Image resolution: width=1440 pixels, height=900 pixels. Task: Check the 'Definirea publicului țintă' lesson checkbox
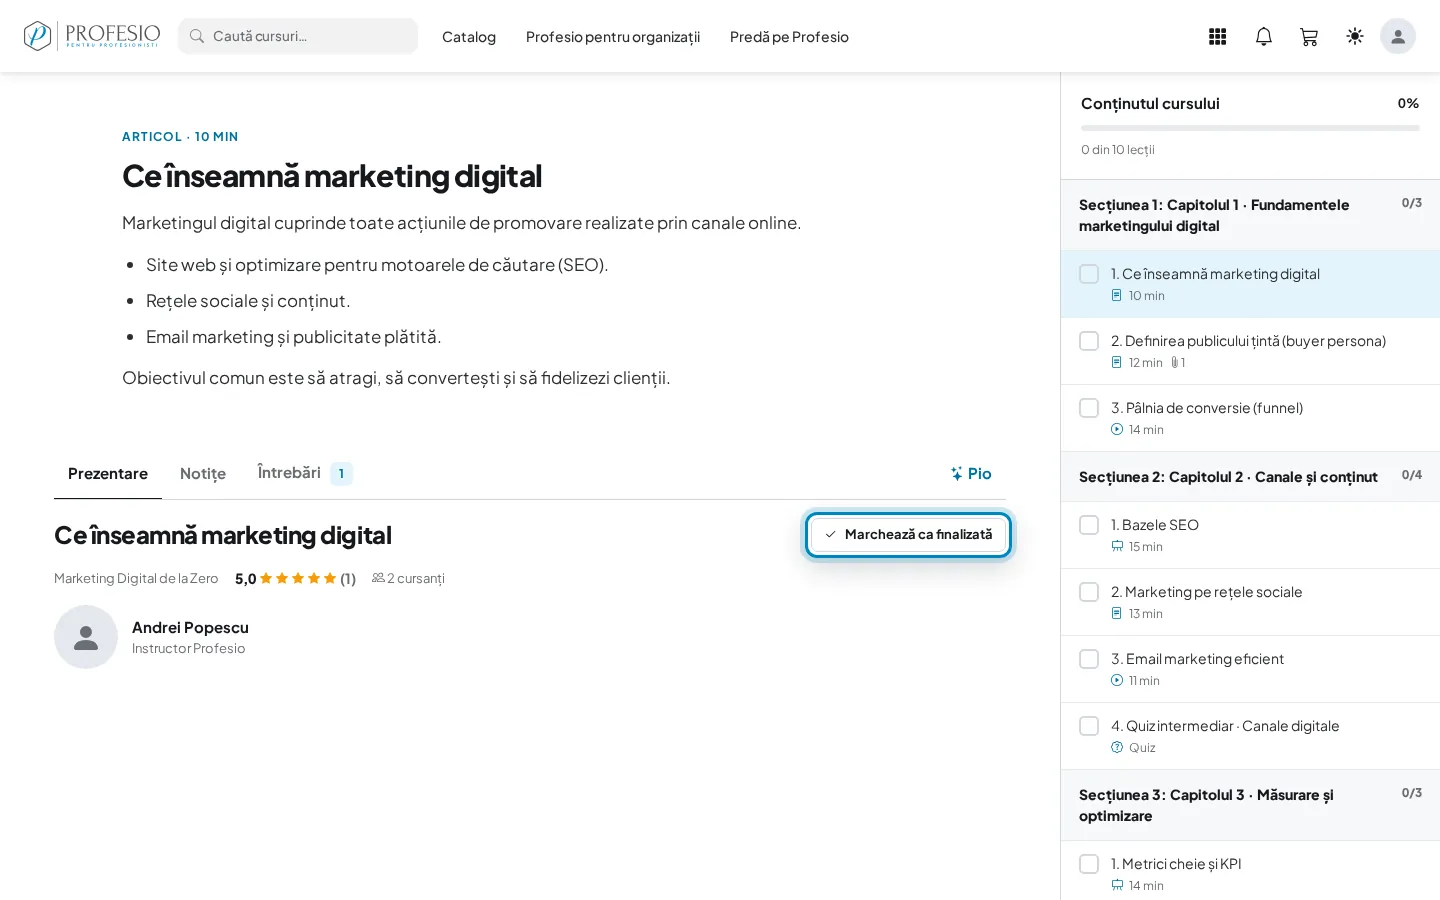[1089, 341]
